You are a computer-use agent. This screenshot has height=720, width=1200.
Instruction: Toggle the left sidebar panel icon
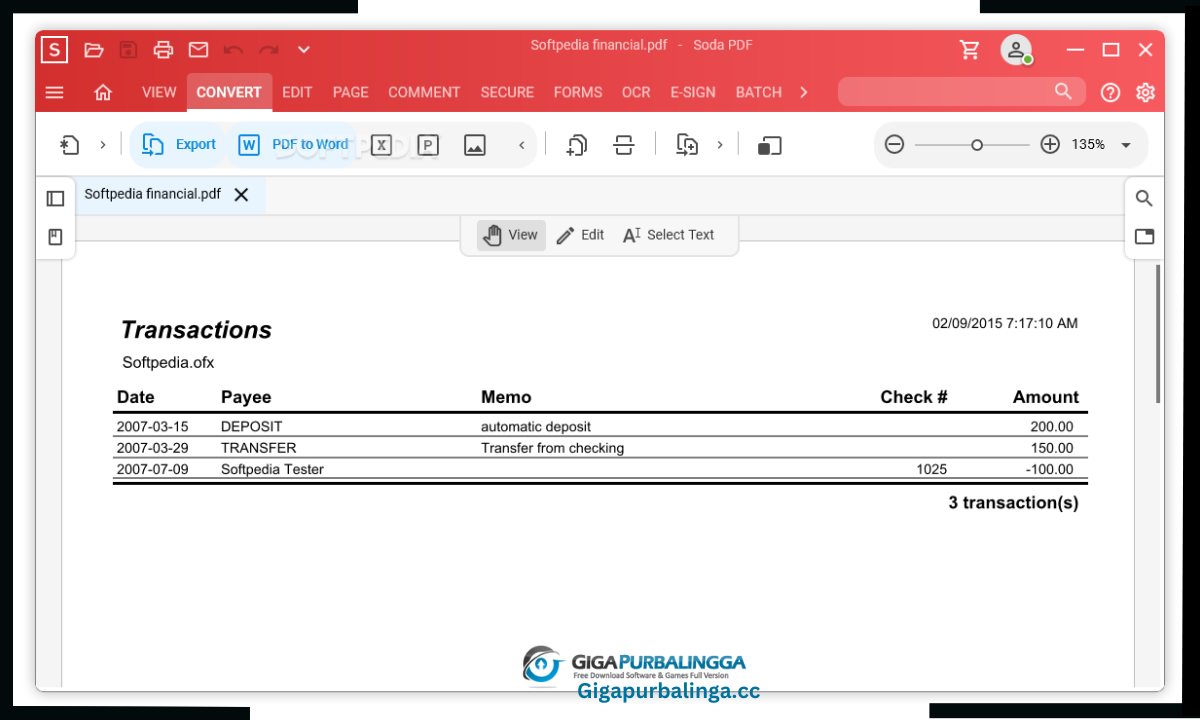(55, 199)
